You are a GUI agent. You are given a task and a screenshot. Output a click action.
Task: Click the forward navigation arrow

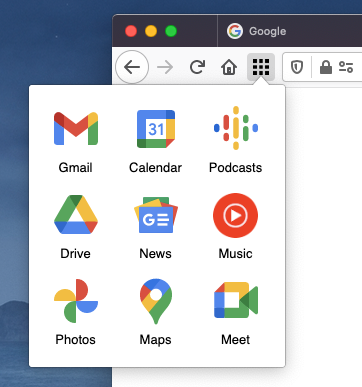click(x=165, y=67)
